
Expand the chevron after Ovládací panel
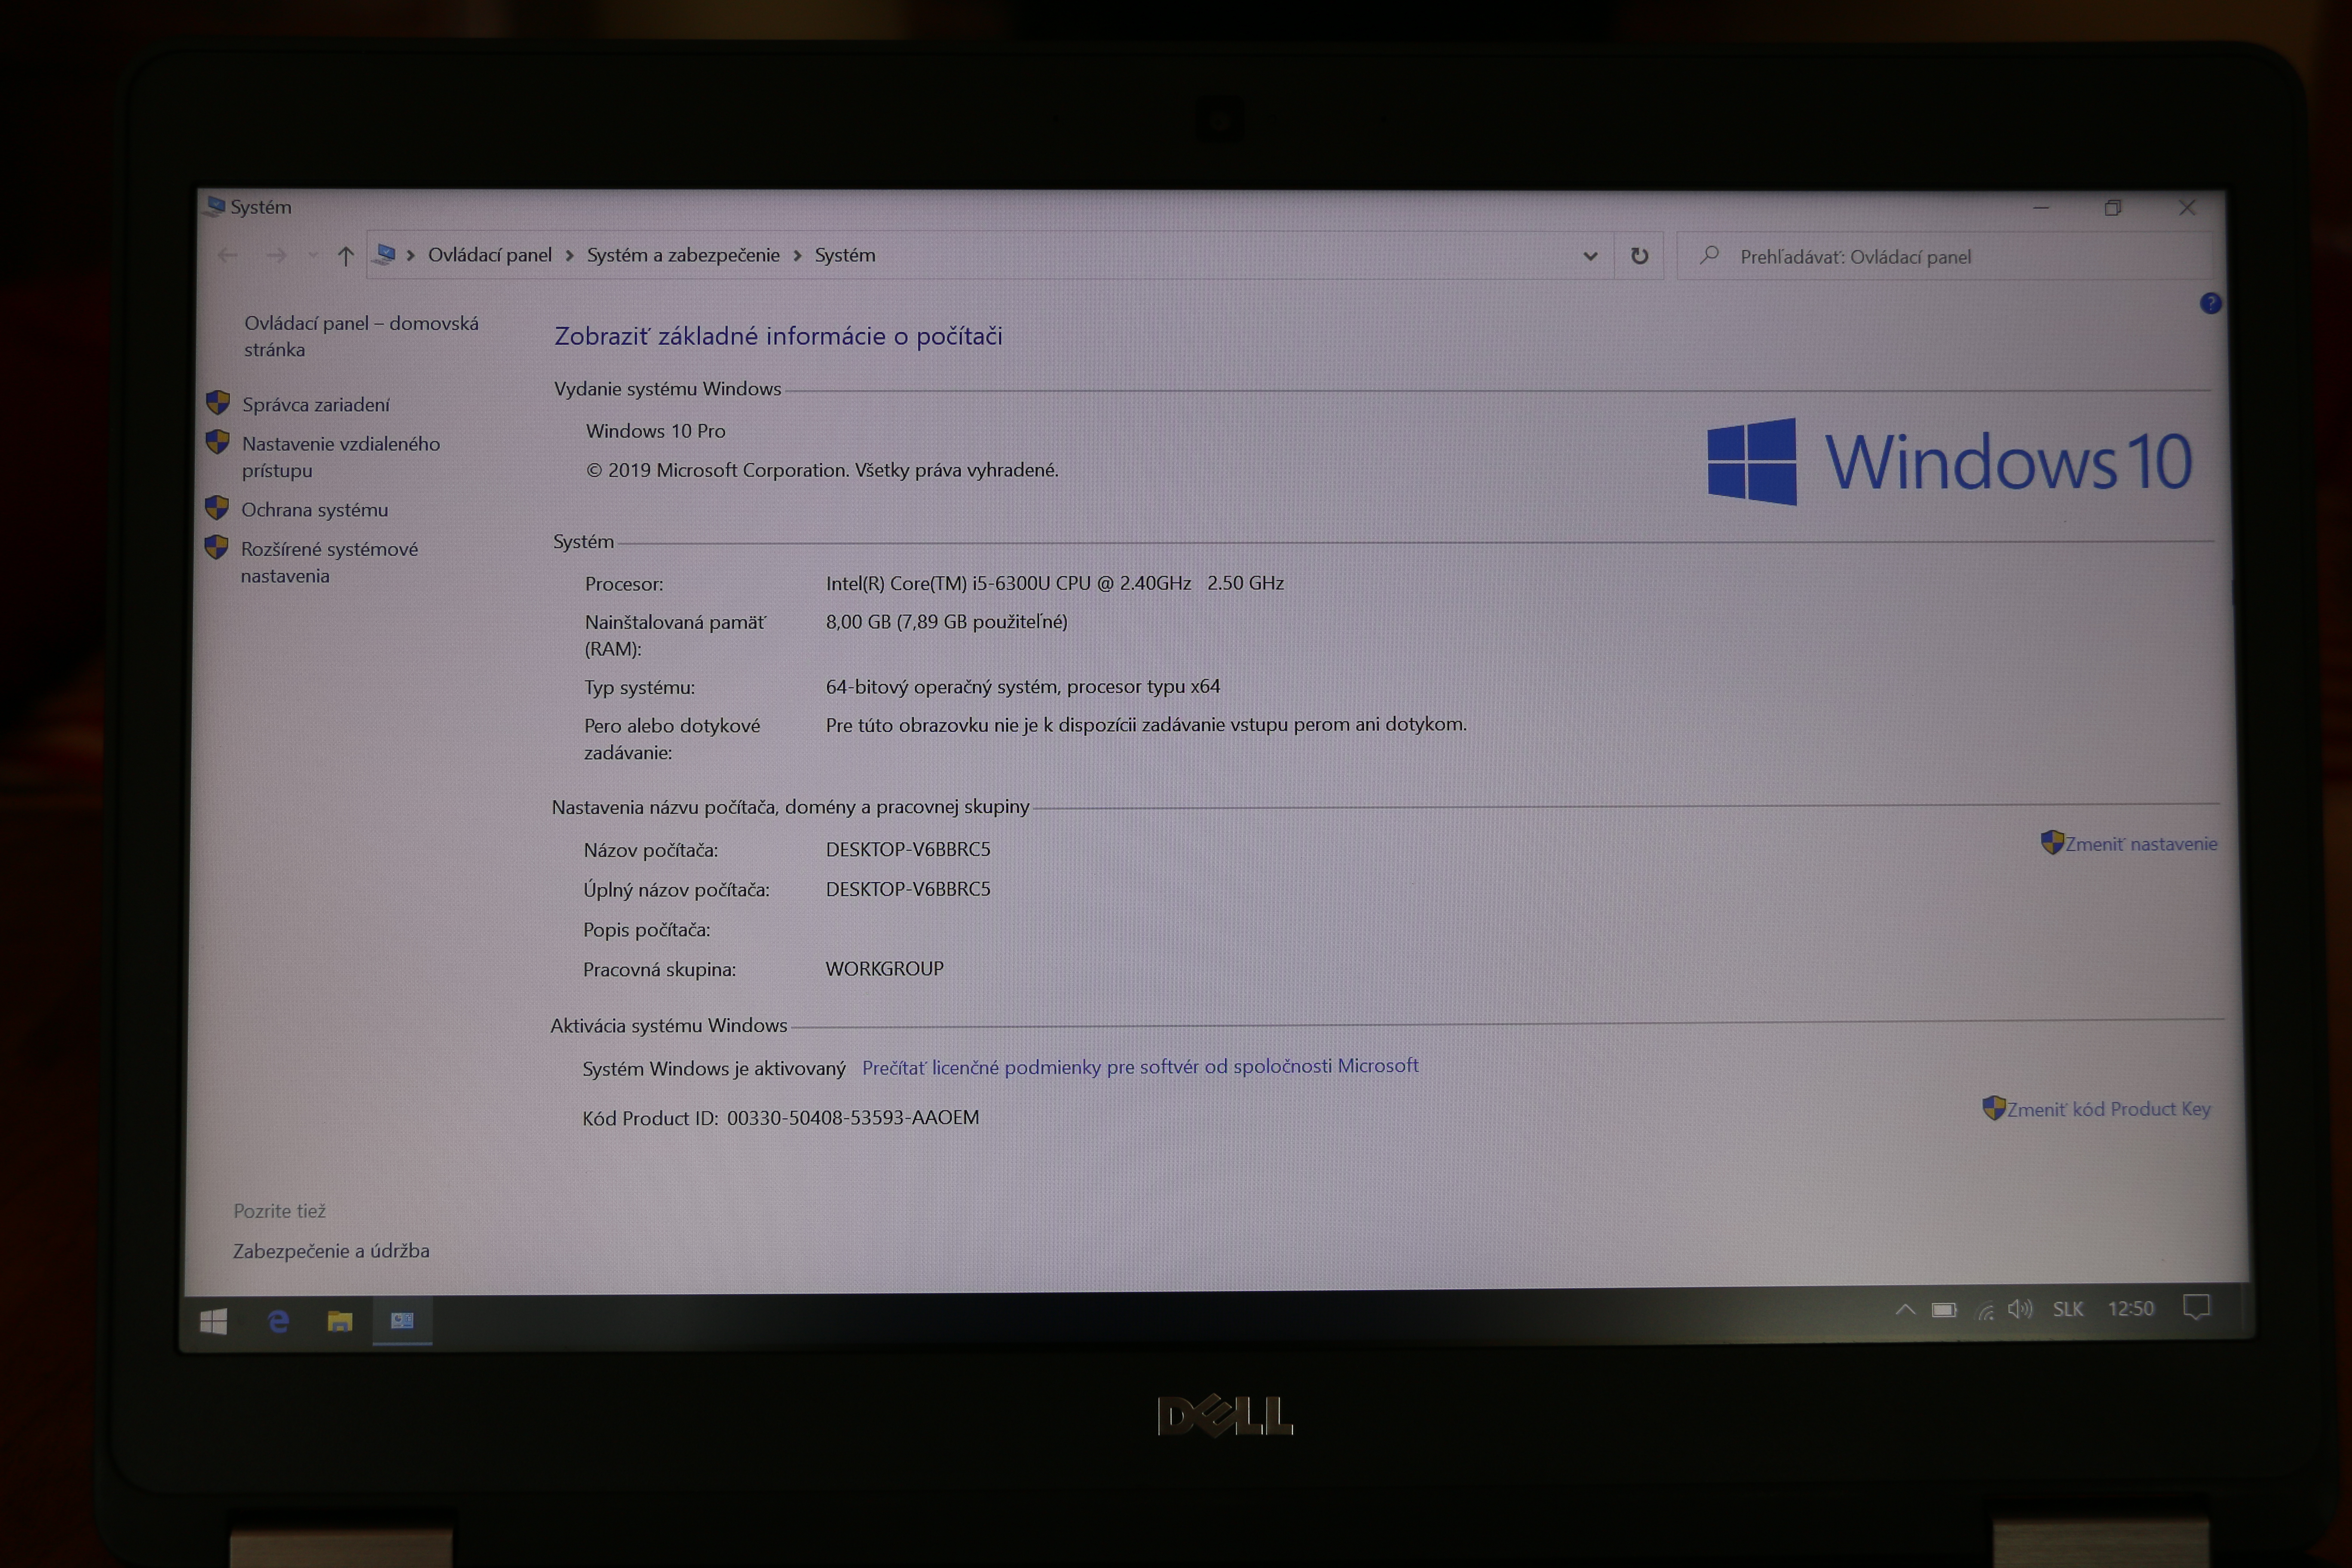pos(569,256)
